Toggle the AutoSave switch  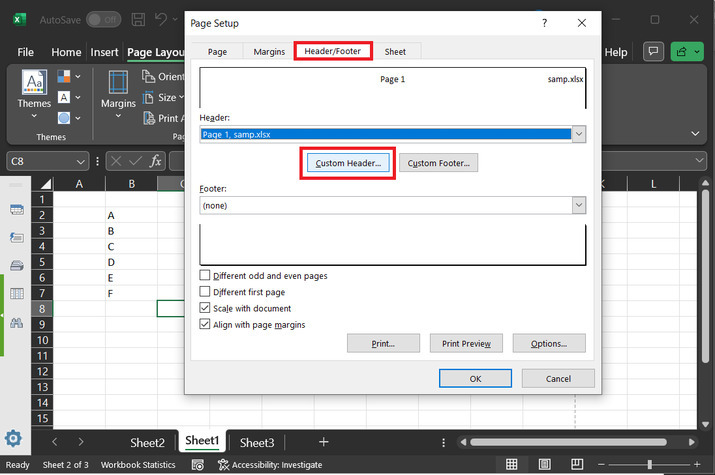click(104, 20)
